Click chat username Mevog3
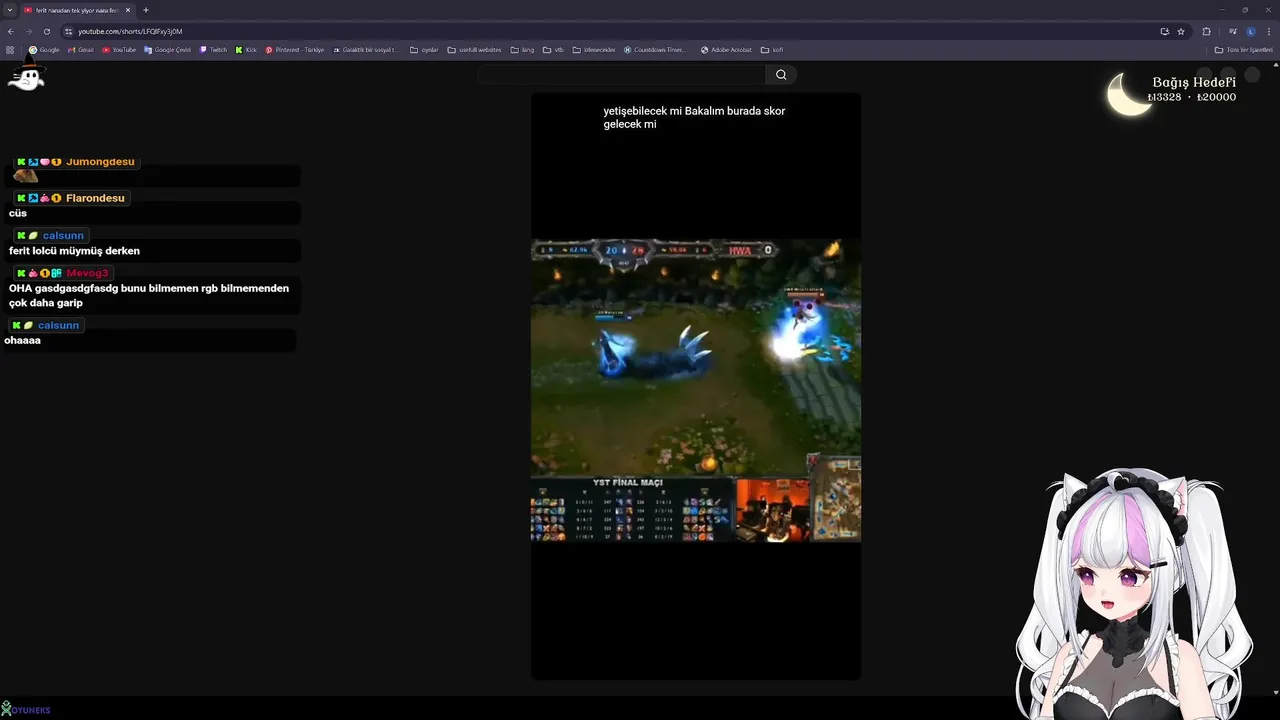 [x=87, y=273]
